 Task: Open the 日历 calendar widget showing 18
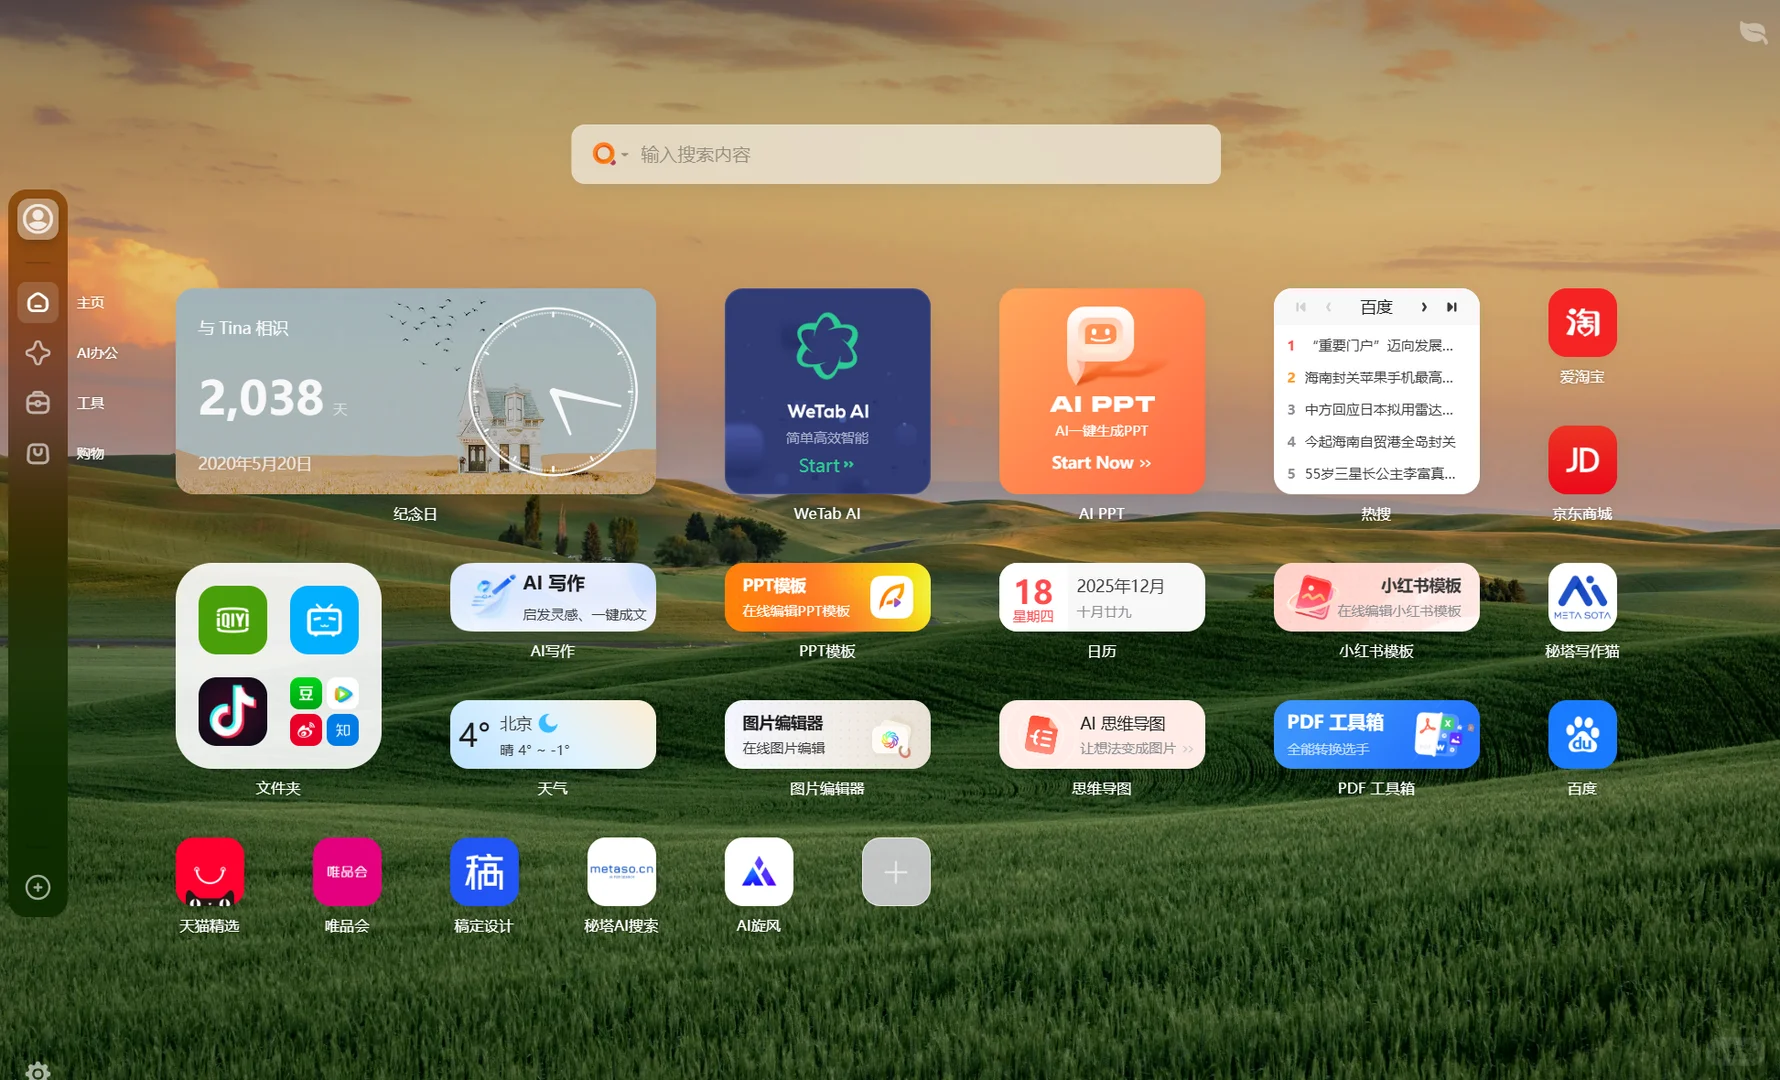pyautogui.click(x=1102, y=597)
